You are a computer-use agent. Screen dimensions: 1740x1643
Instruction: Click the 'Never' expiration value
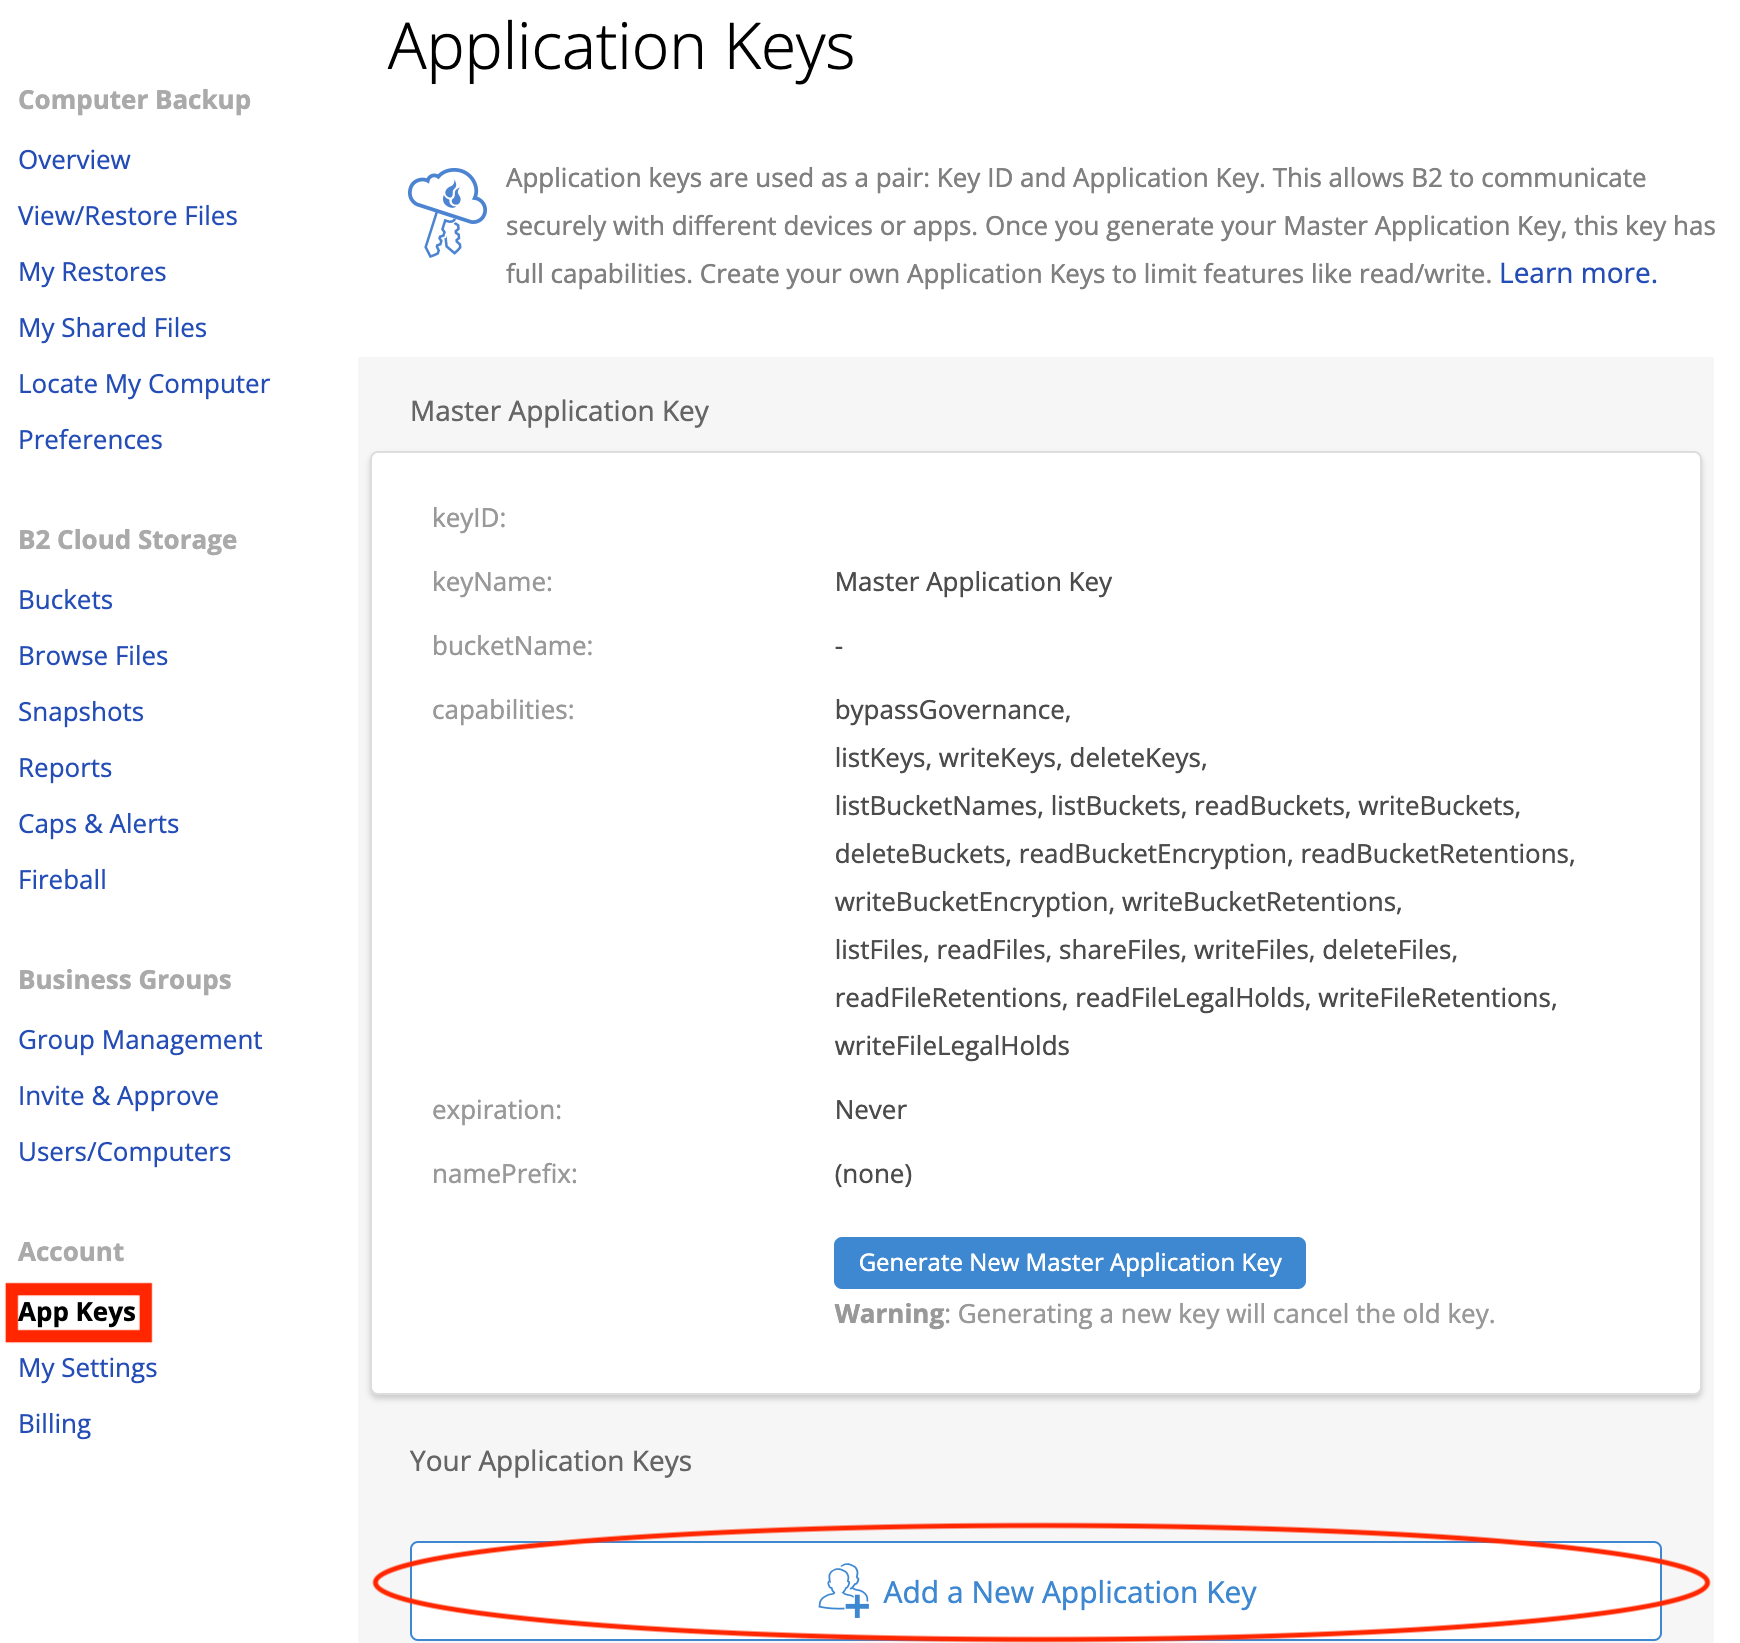tap(871, 1110)
